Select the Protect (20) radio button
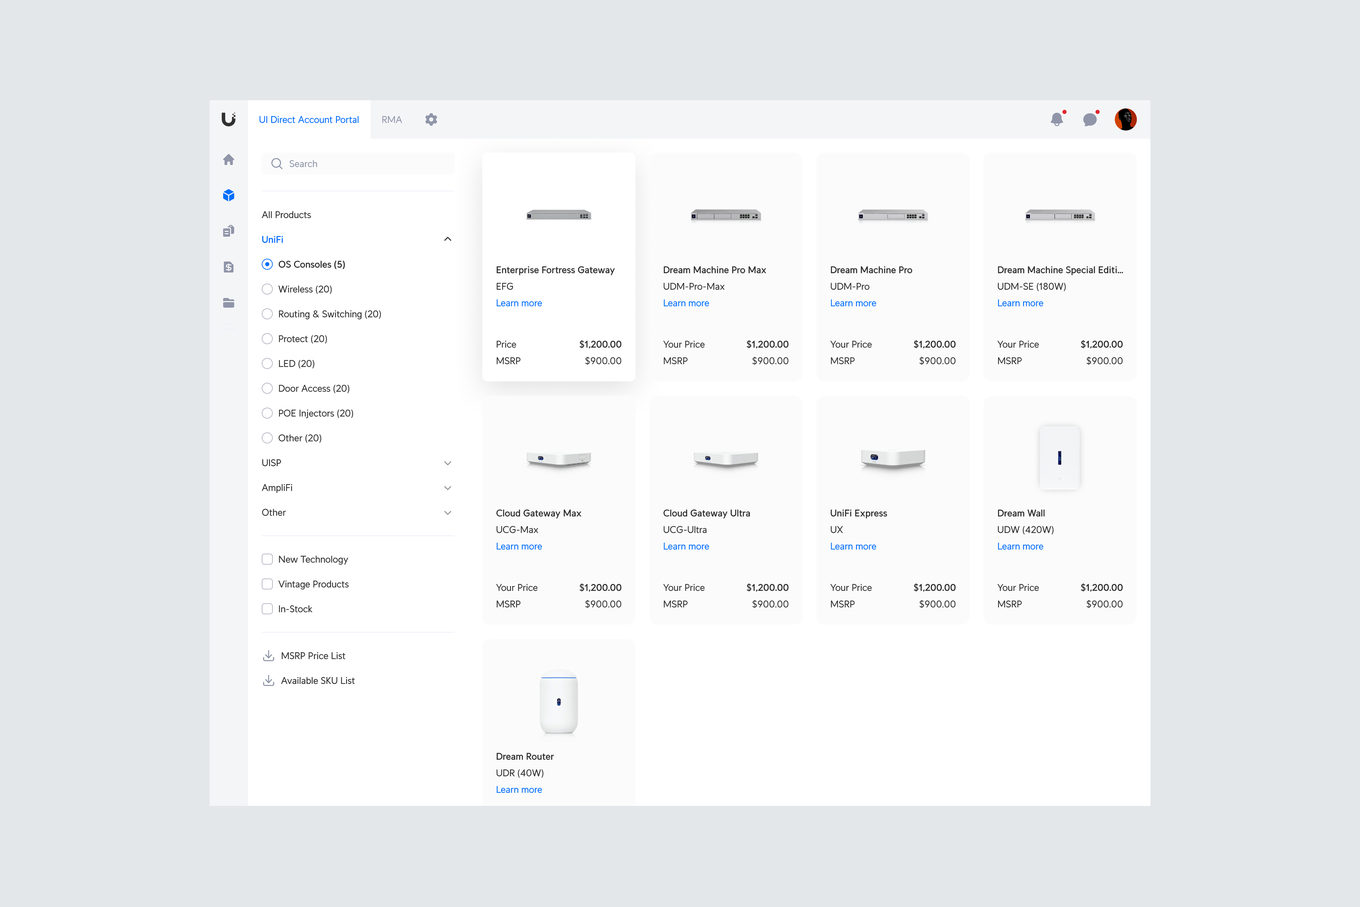The width and height of the screenshot is (1360, 907). click(267, 339)
